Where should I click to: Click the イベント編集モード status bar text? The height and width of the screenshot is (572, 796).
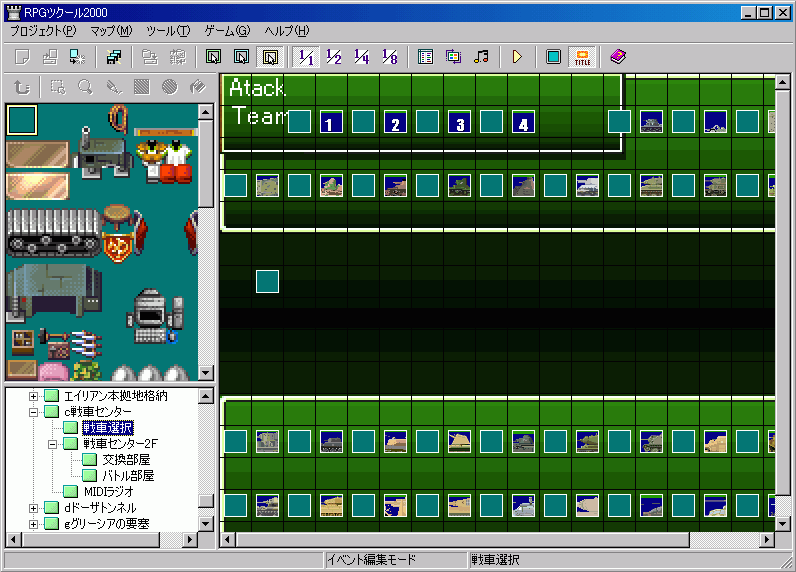[x=372, y=560]
